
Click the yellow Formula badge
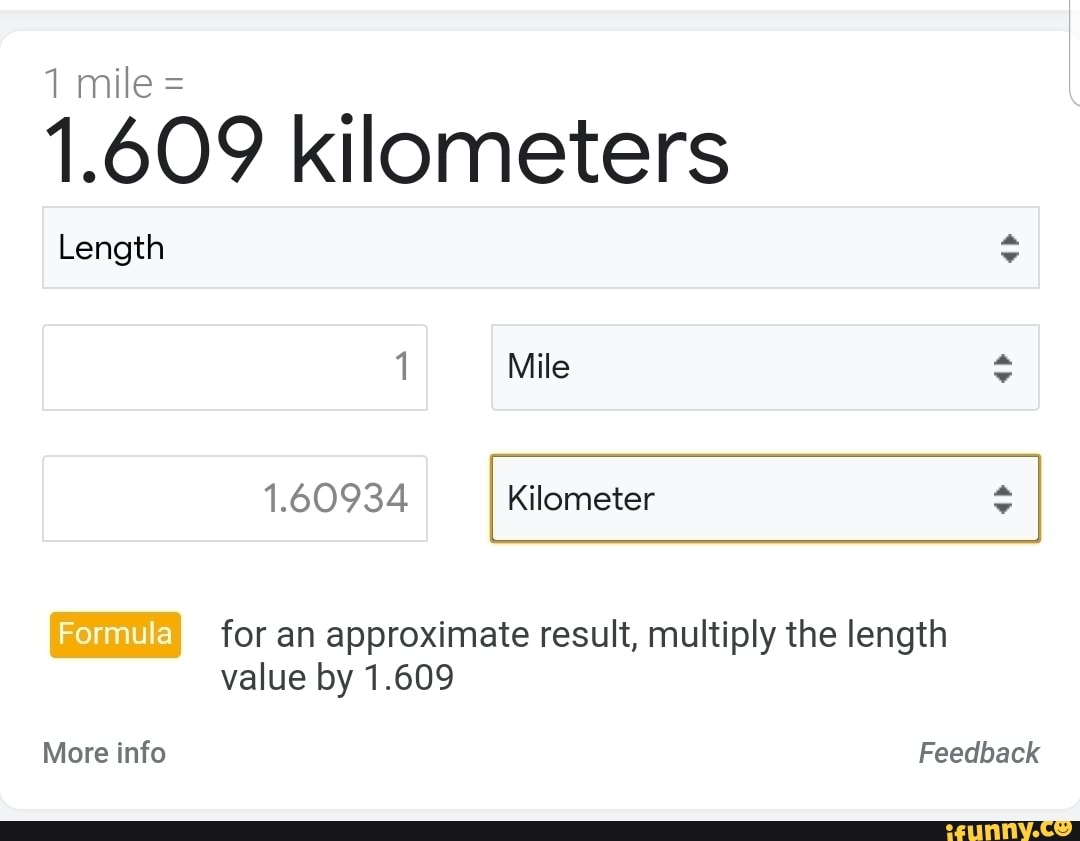[115, 634]
